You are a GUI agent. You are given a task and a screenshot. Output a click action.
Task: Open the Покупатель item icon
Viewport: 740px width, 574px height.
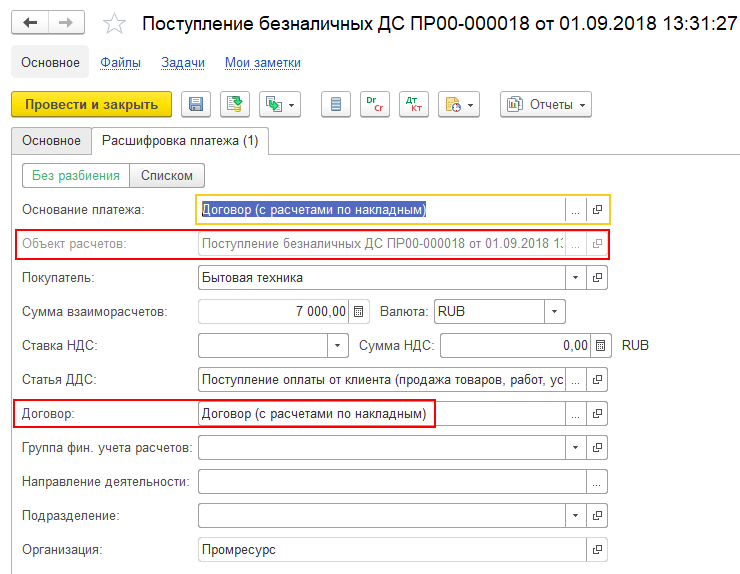[x=597, y=278]
